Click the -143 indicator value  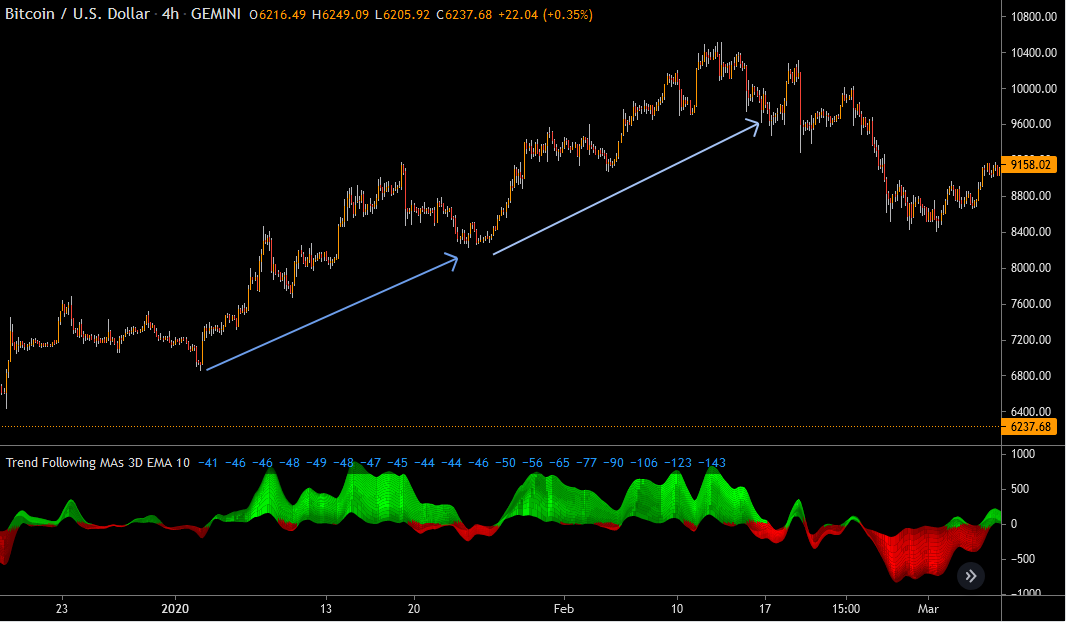coord(712,463)
